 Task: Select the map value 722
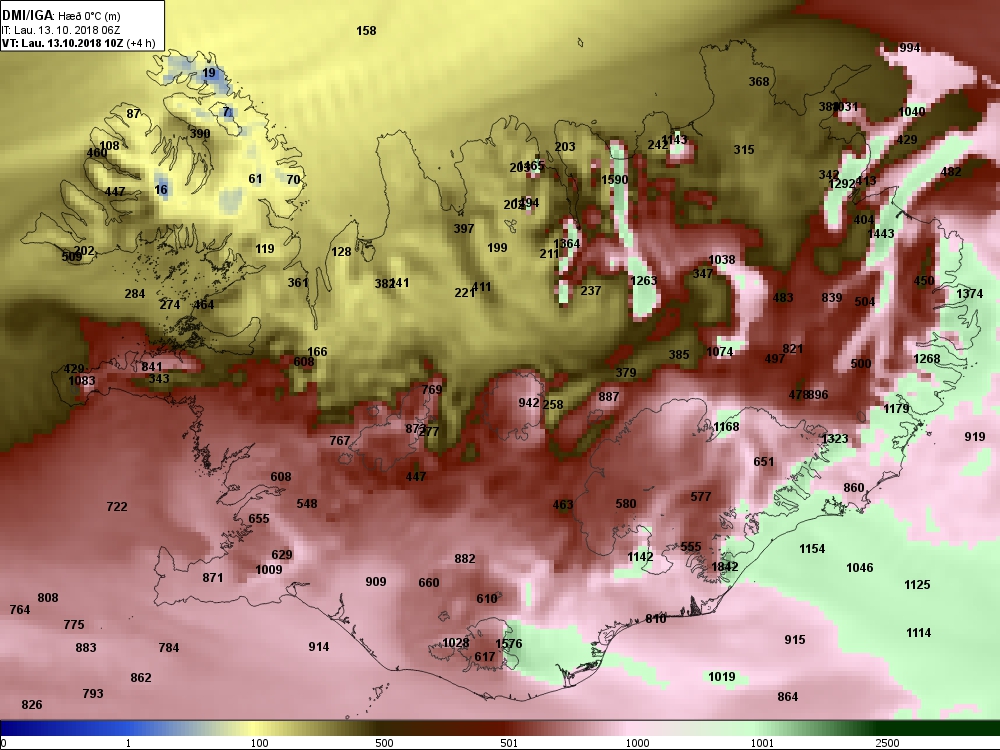[x=117, y=507]
